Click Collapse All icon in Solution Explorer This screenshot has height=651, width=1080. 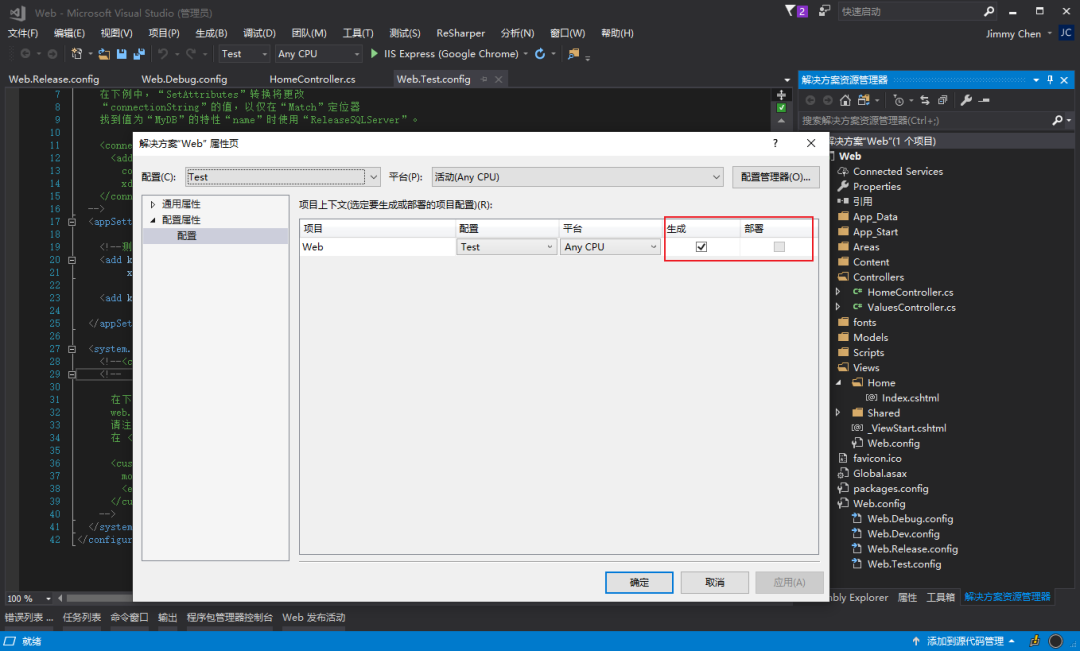942,100
